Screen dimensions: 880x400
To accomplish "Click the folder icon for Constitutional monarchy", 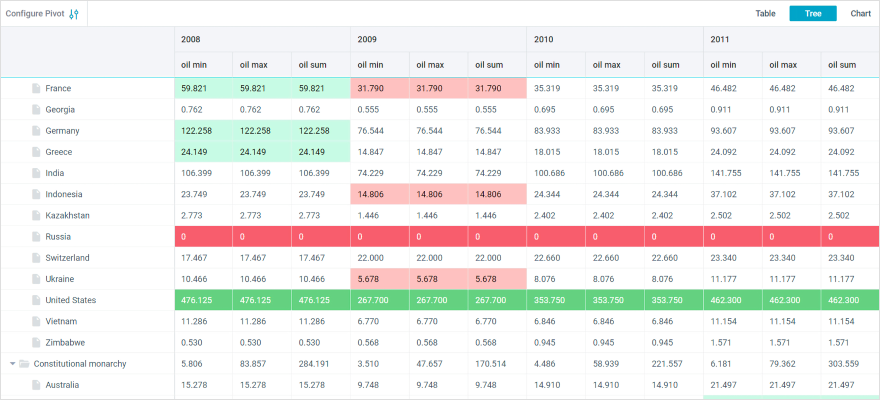I will [24, 364].
